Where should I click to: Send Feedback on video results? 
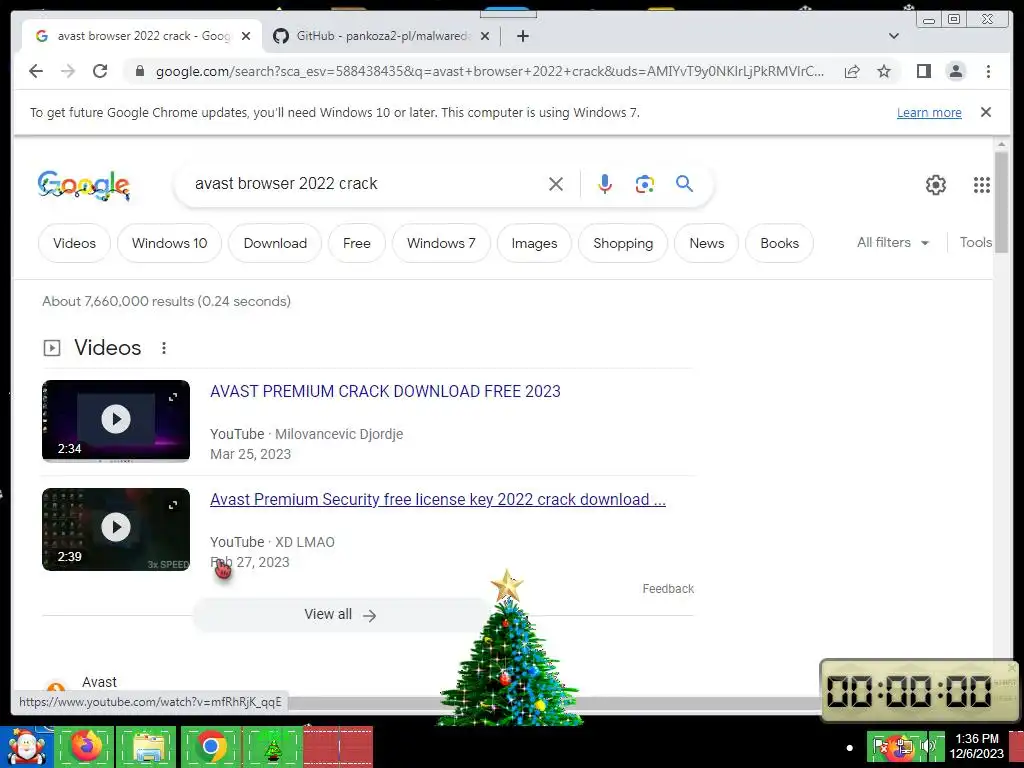668,588
